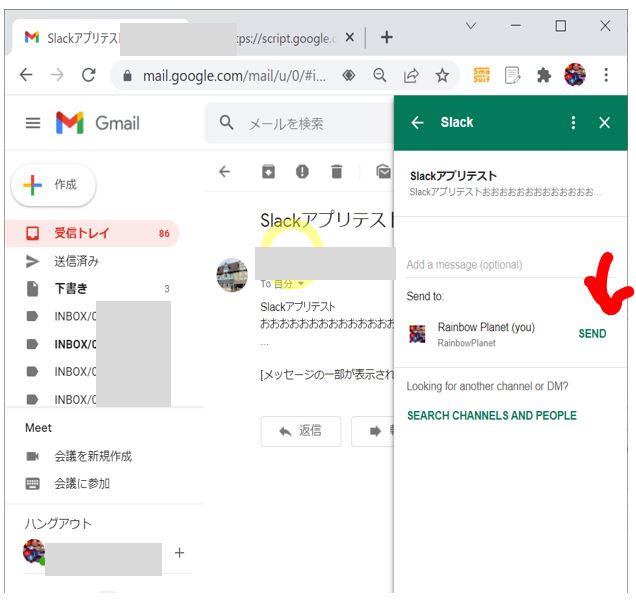636x606 pixels.
Task: Open Gmail main menu hamburger
Action: click(33, 123)
